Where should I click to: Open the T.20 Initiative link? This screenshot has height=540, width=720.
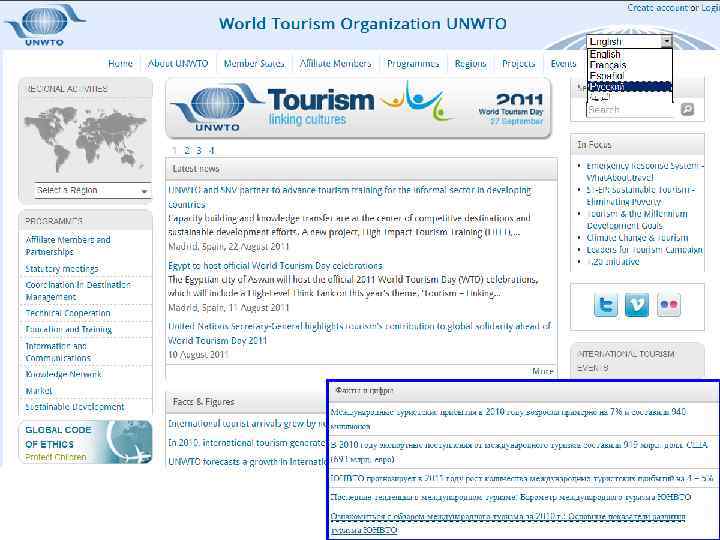click(613, 262)
